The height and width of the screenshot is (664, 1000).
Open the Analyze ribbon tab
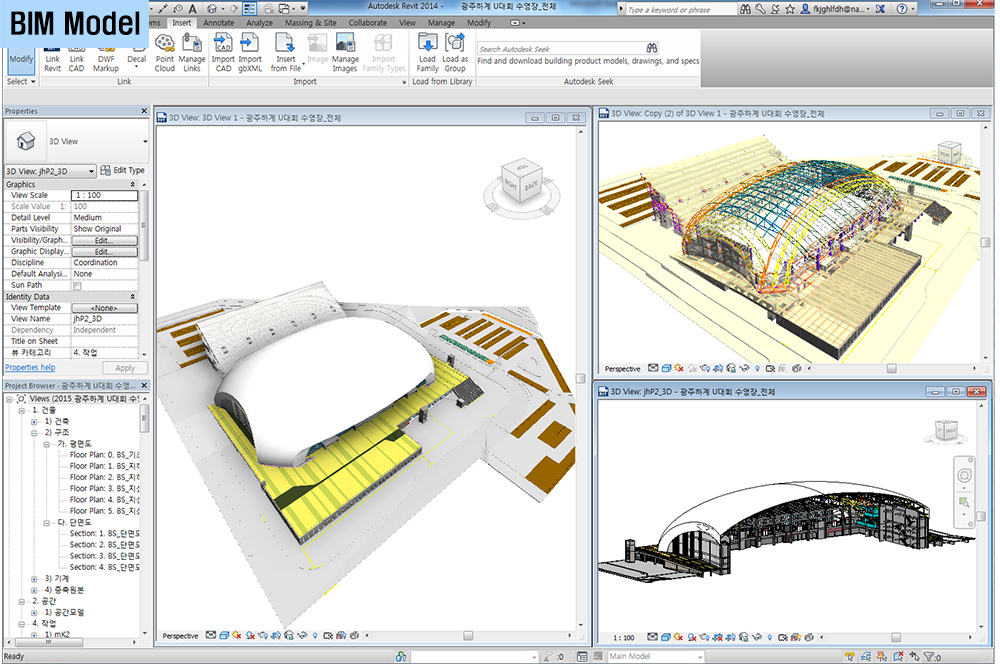tap(260, 22)
